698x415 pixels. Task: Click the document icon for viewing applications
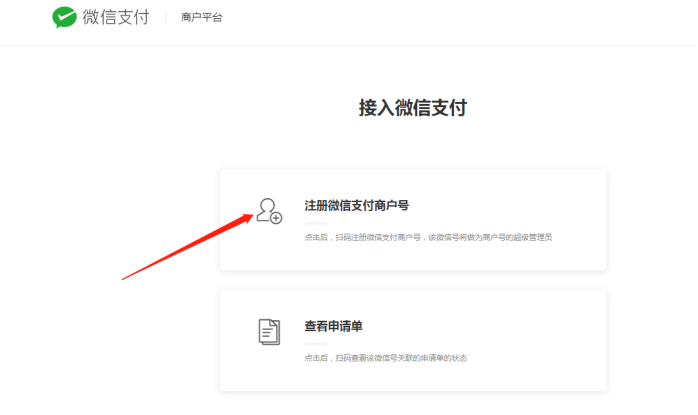point(268,332)
